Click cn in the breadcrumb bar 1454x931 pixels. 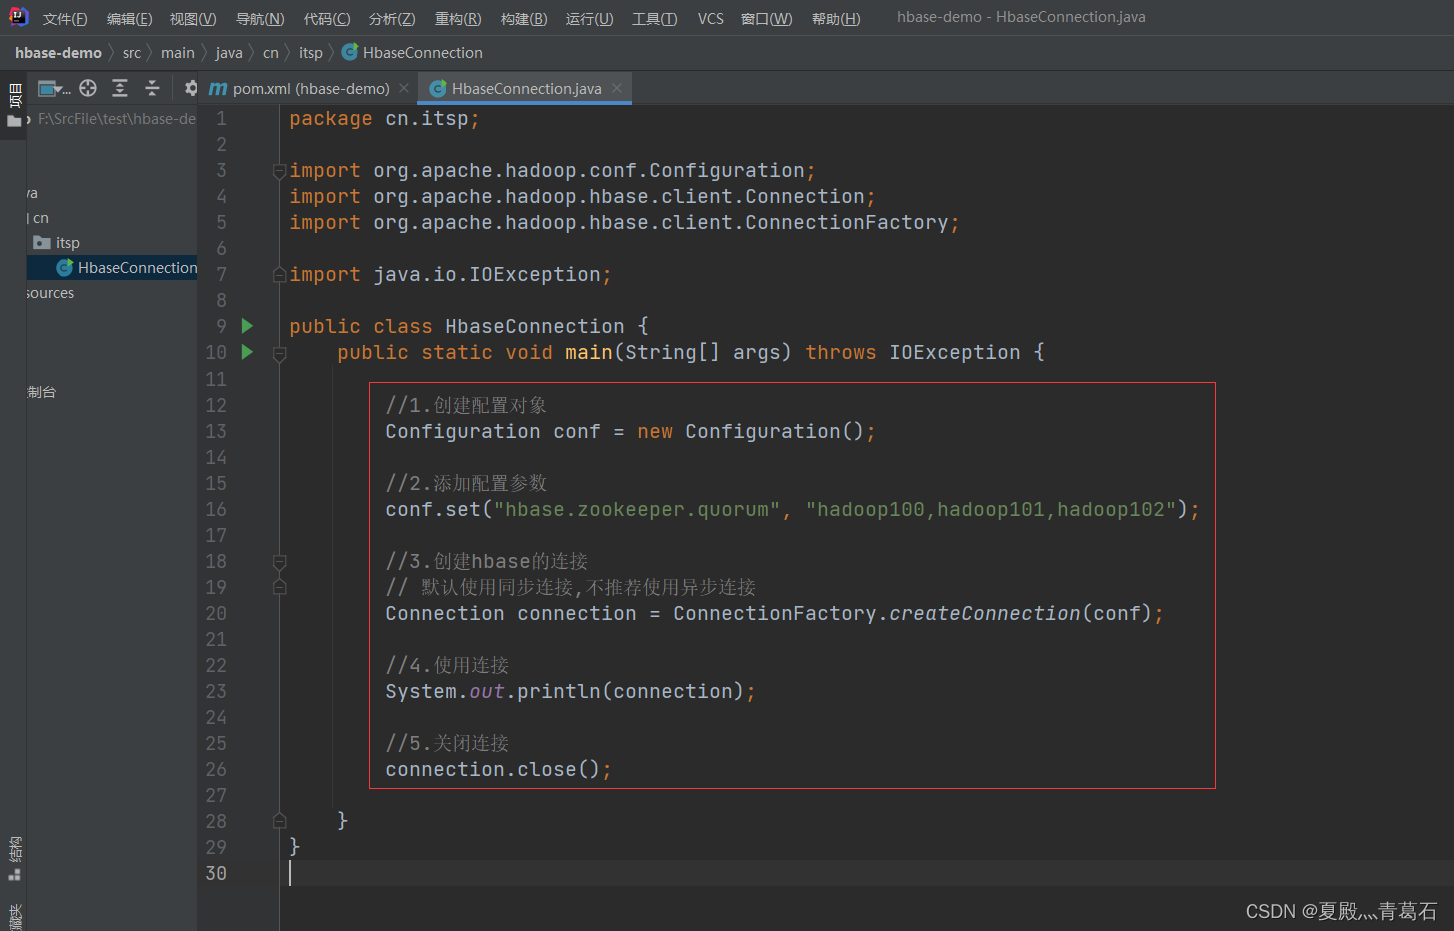[x=271, y=53]
